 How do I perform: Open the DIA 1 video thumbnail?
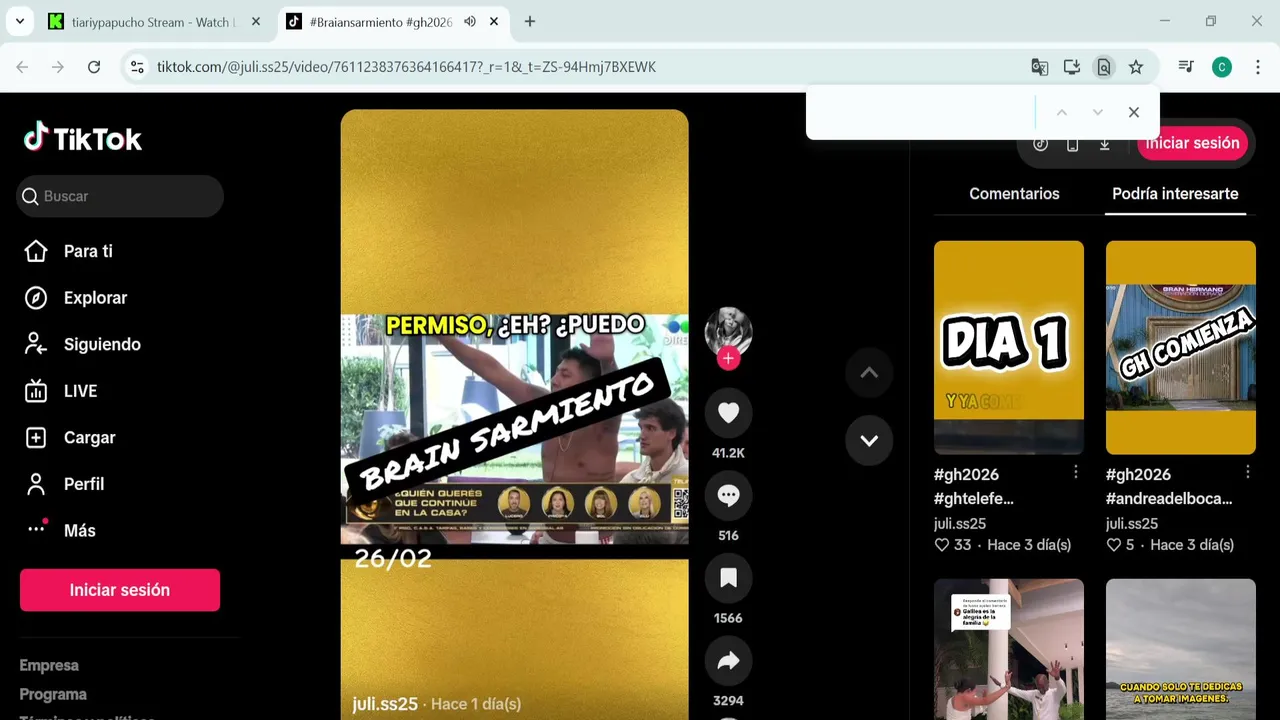click(x=1009, y=347)
